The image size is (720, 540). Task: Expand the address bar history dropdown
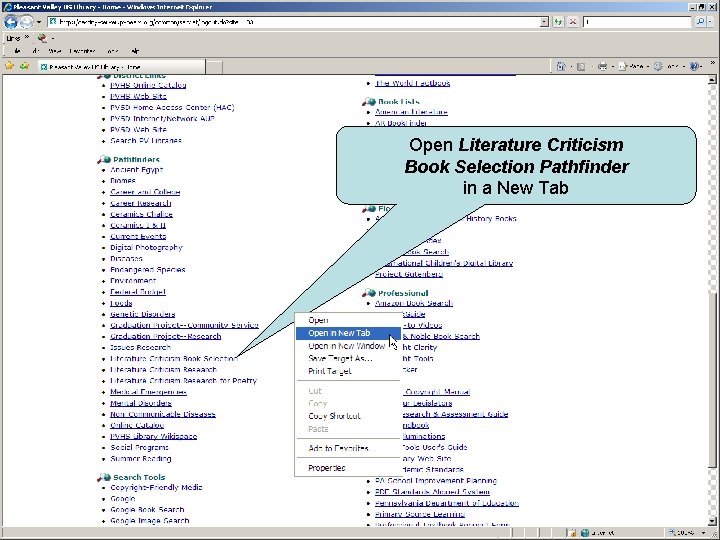[544, 22]
